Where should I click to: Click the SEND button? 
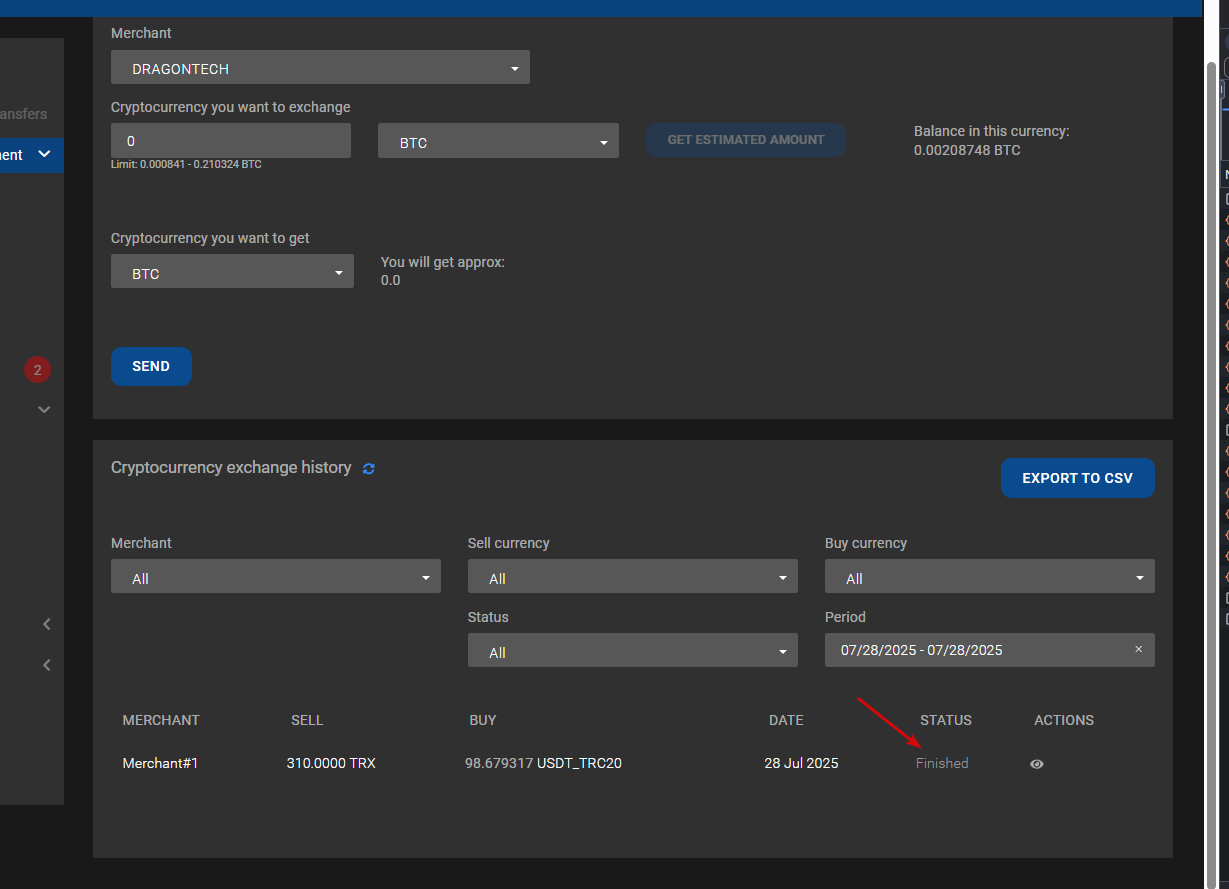click(151, 366)
